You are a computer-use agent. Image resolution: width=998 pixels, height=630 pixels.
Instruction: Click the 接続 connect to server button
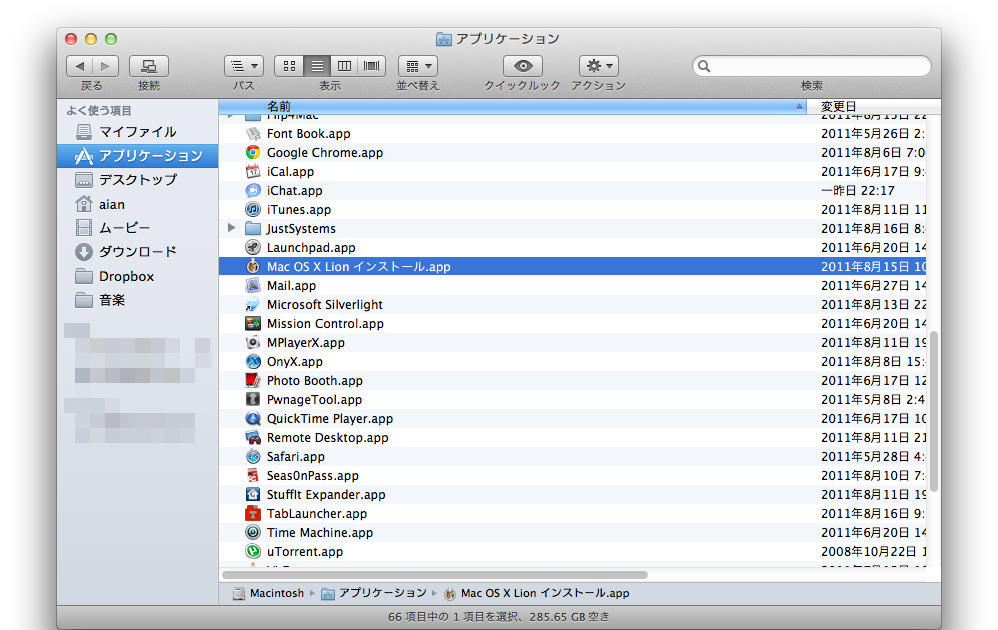click(x=149, y=66)
